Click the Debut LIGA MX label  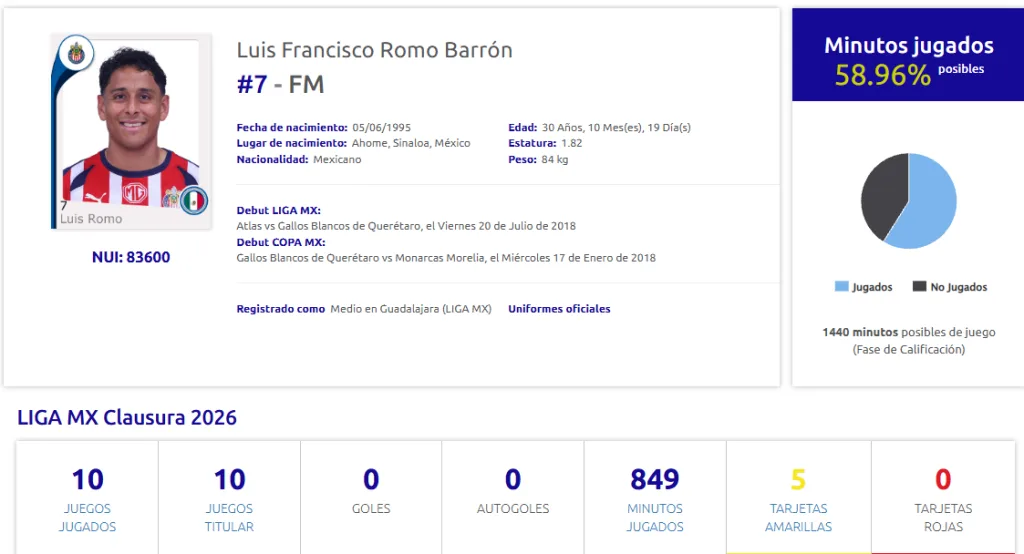tap(278, 211)
